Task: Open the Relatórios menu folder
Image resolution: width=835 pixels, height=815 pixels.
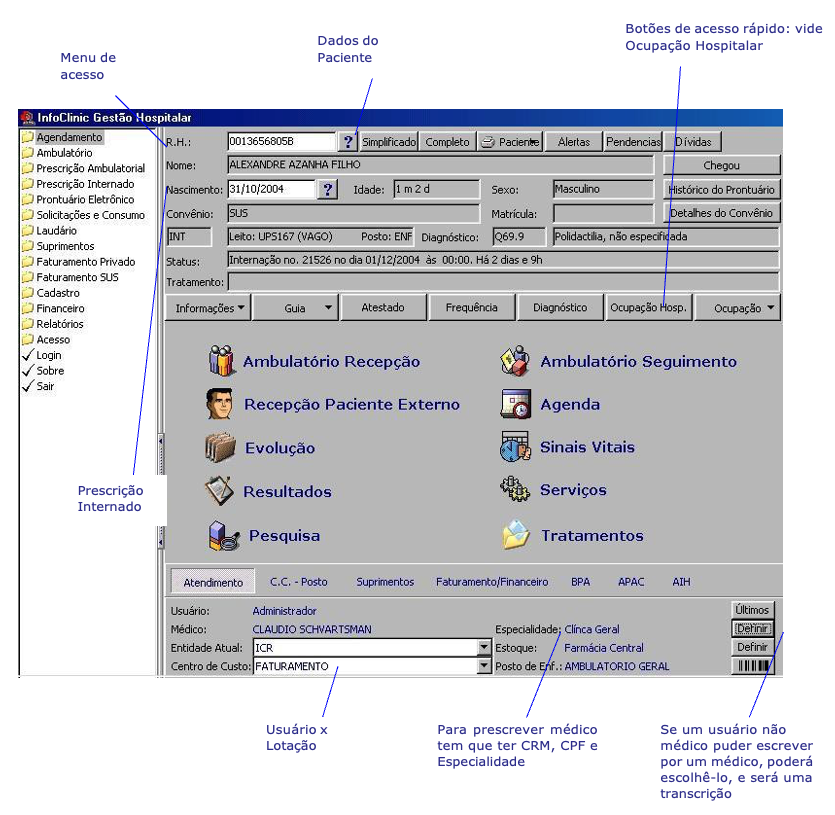Action: [x=53, y=324]
